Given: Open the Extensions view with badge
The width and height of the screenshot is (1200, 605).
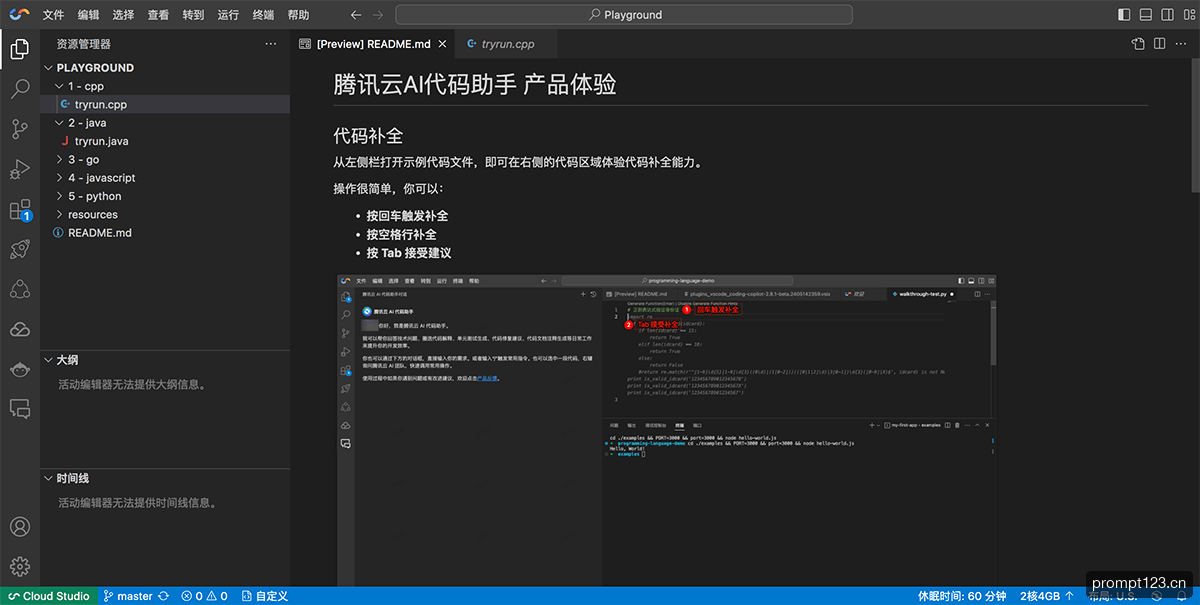Looking at the screenshot, I should pyautogui.click(x=20, y=210).
